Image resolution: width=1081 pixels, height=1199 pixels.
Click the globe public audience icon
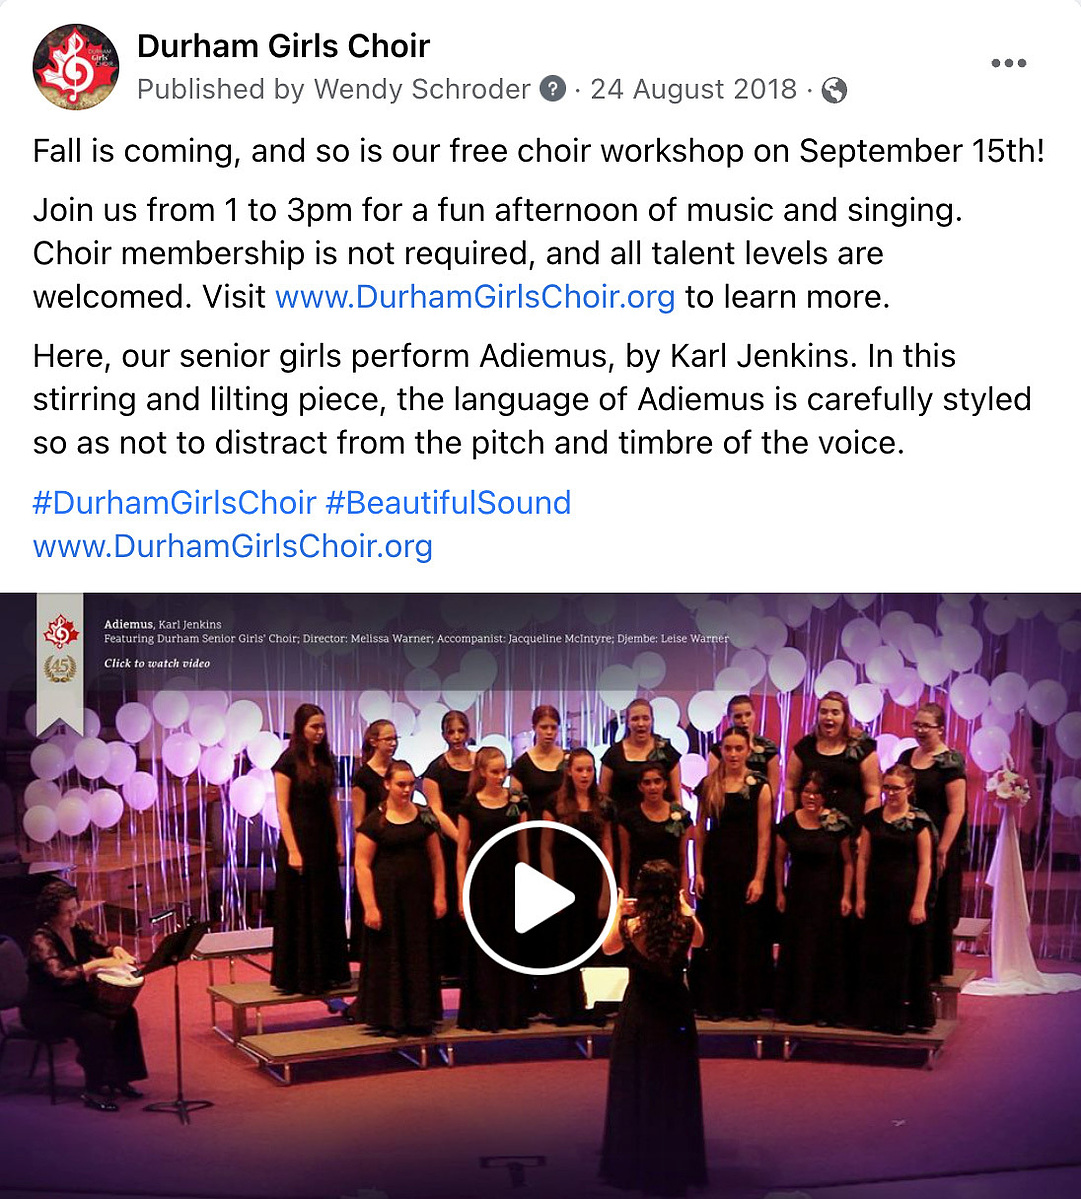click(834, 90)
